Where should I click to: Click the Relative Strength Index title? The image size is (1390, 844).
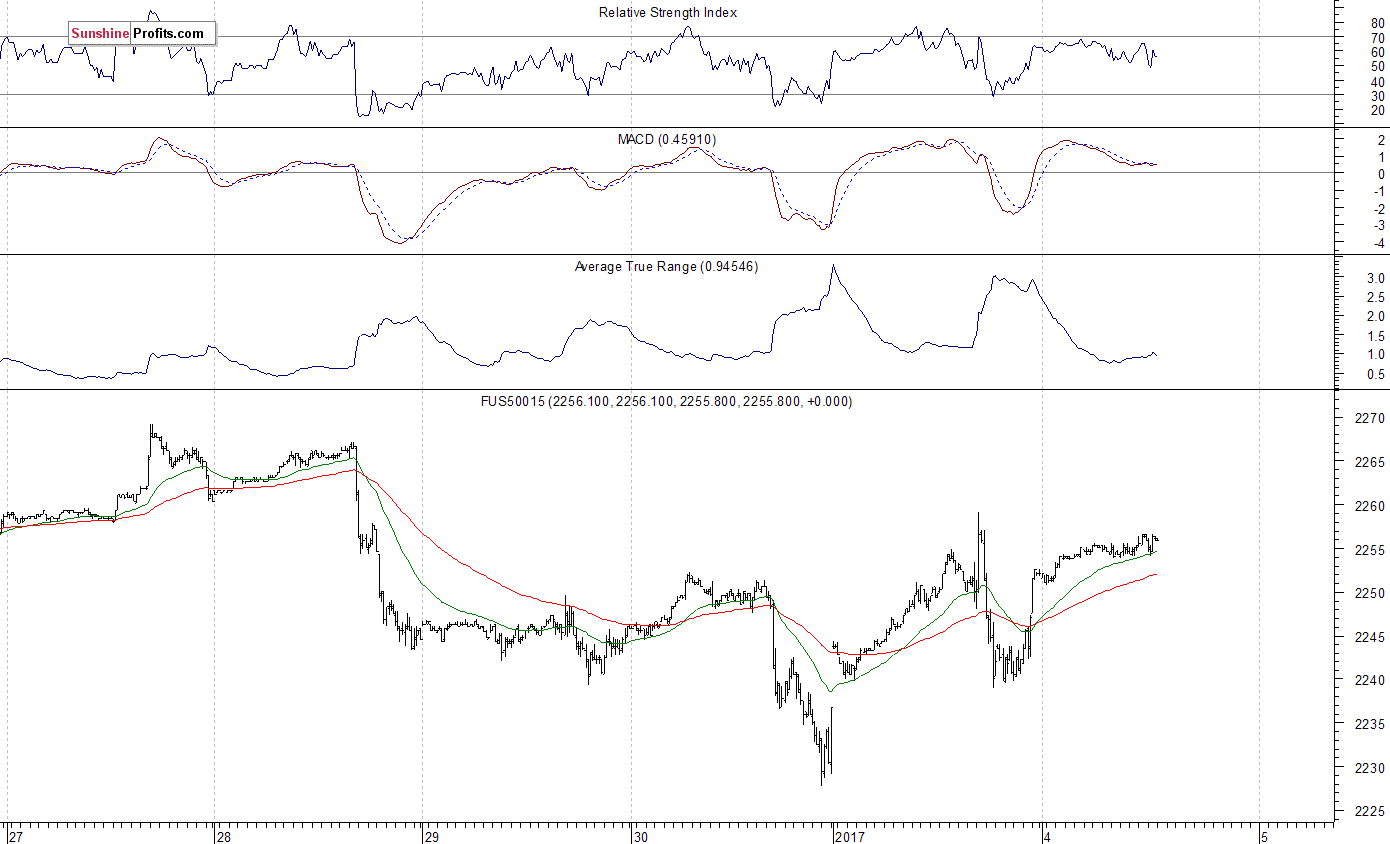(x=668, y=13)
